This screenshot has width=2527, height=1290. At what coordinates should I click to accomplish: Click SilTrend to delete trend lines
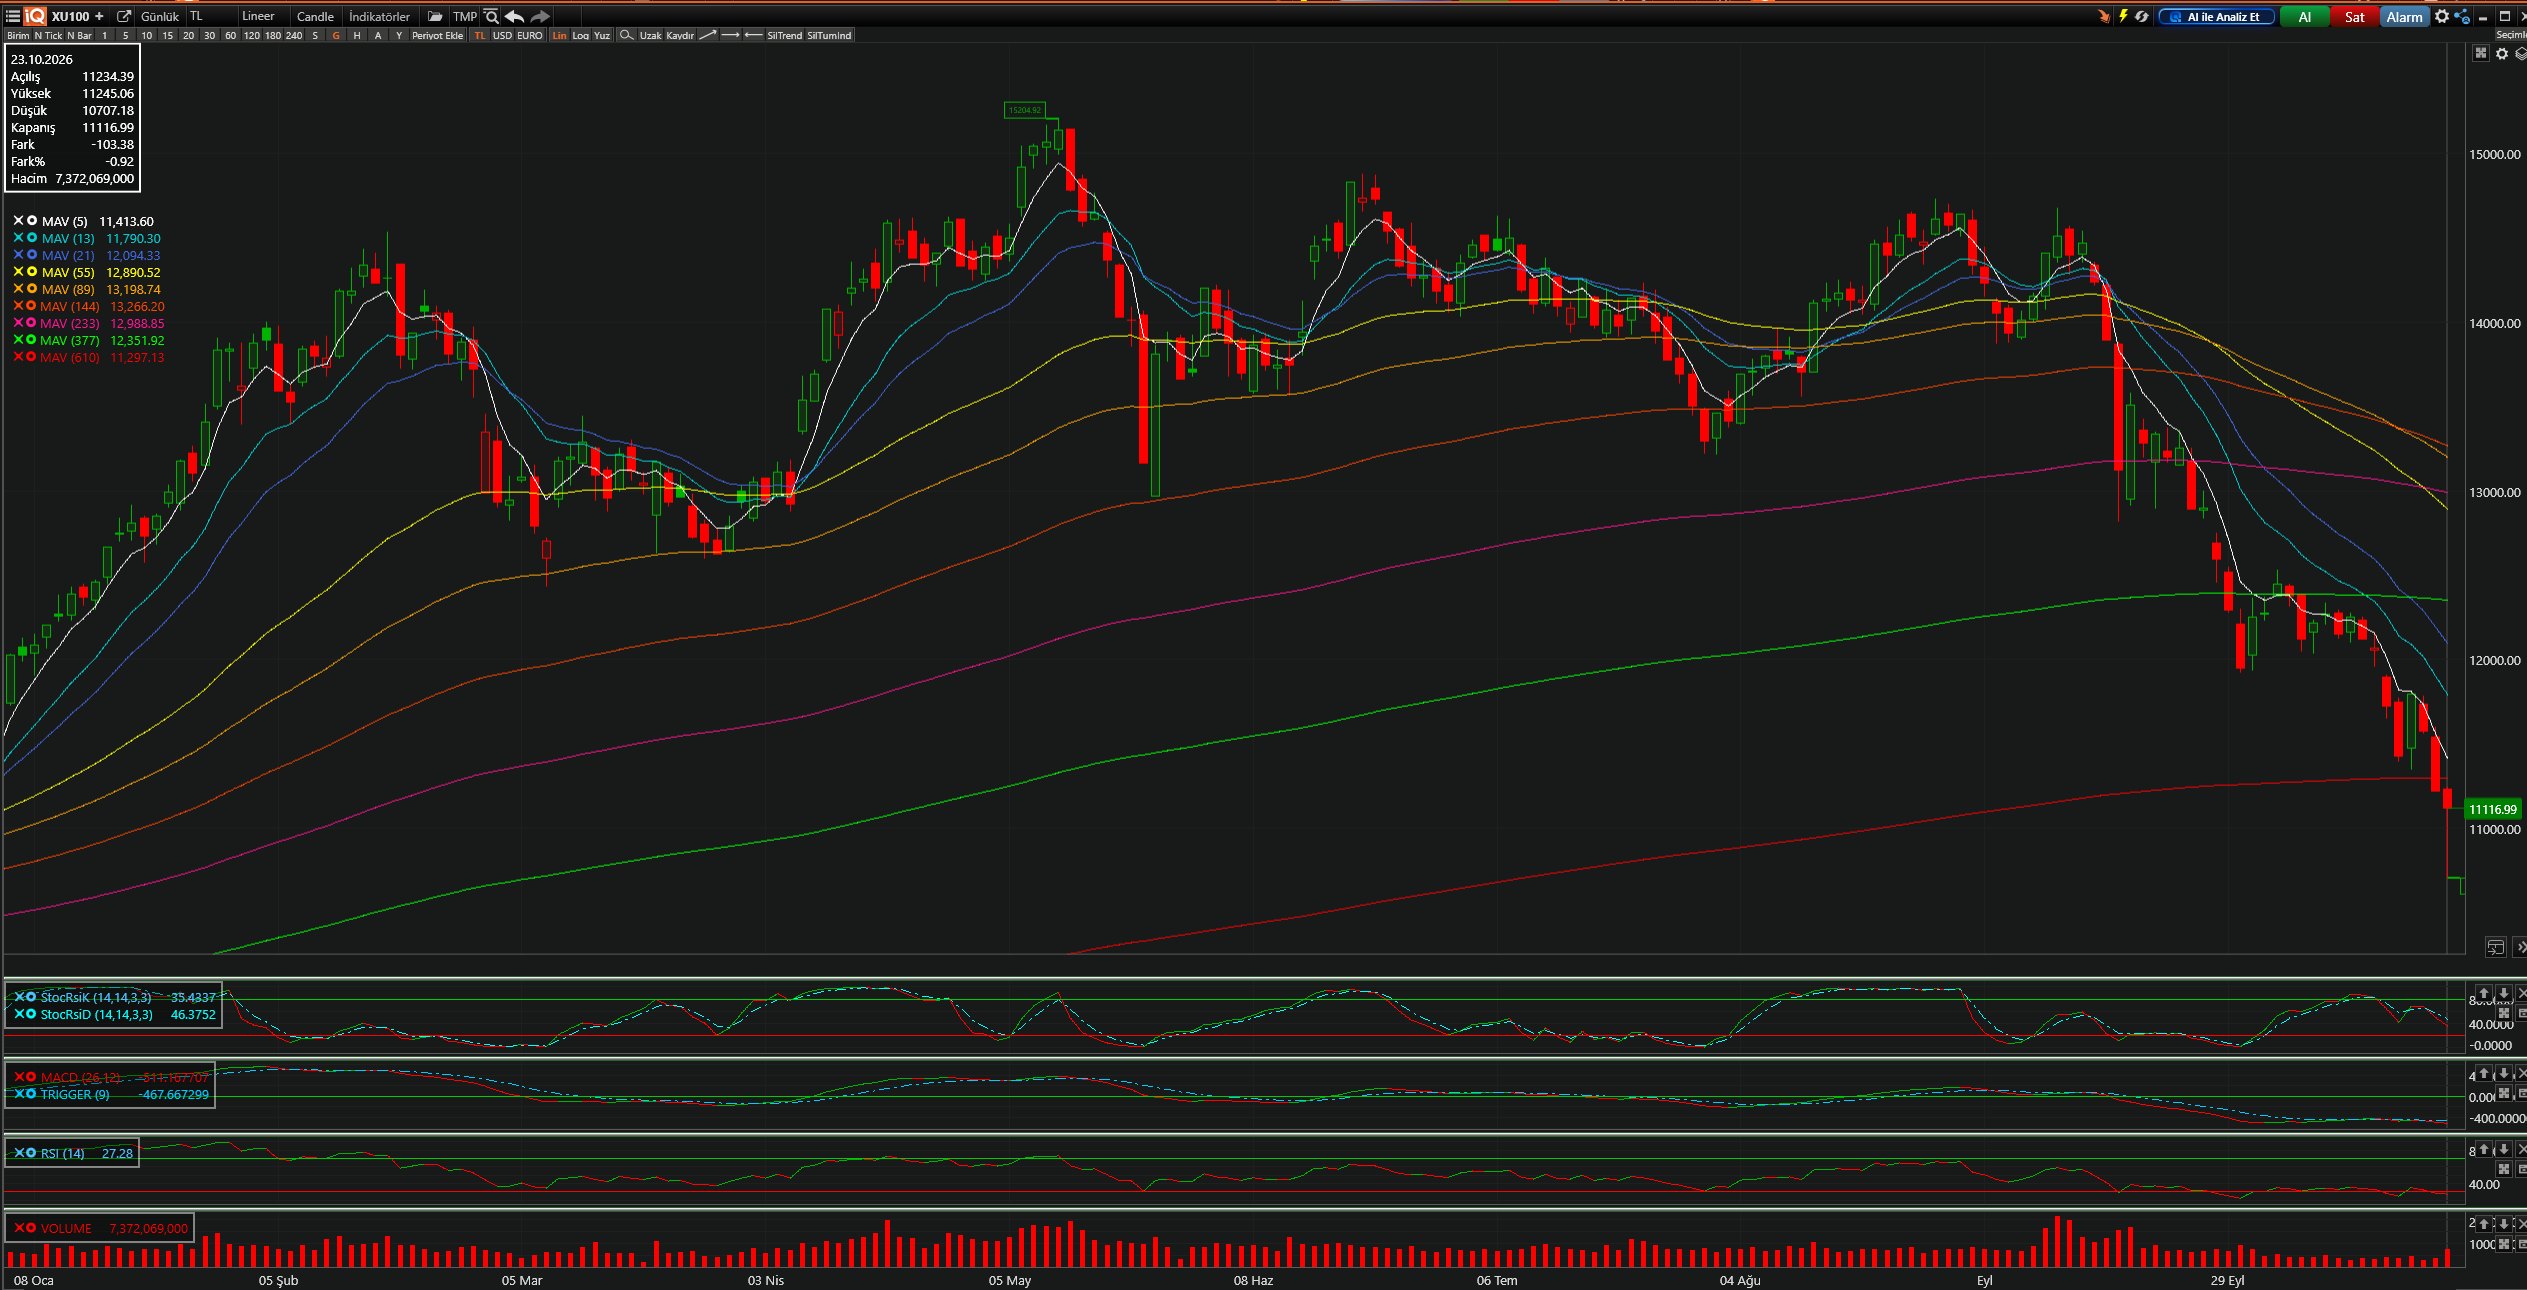pos(784,35)
